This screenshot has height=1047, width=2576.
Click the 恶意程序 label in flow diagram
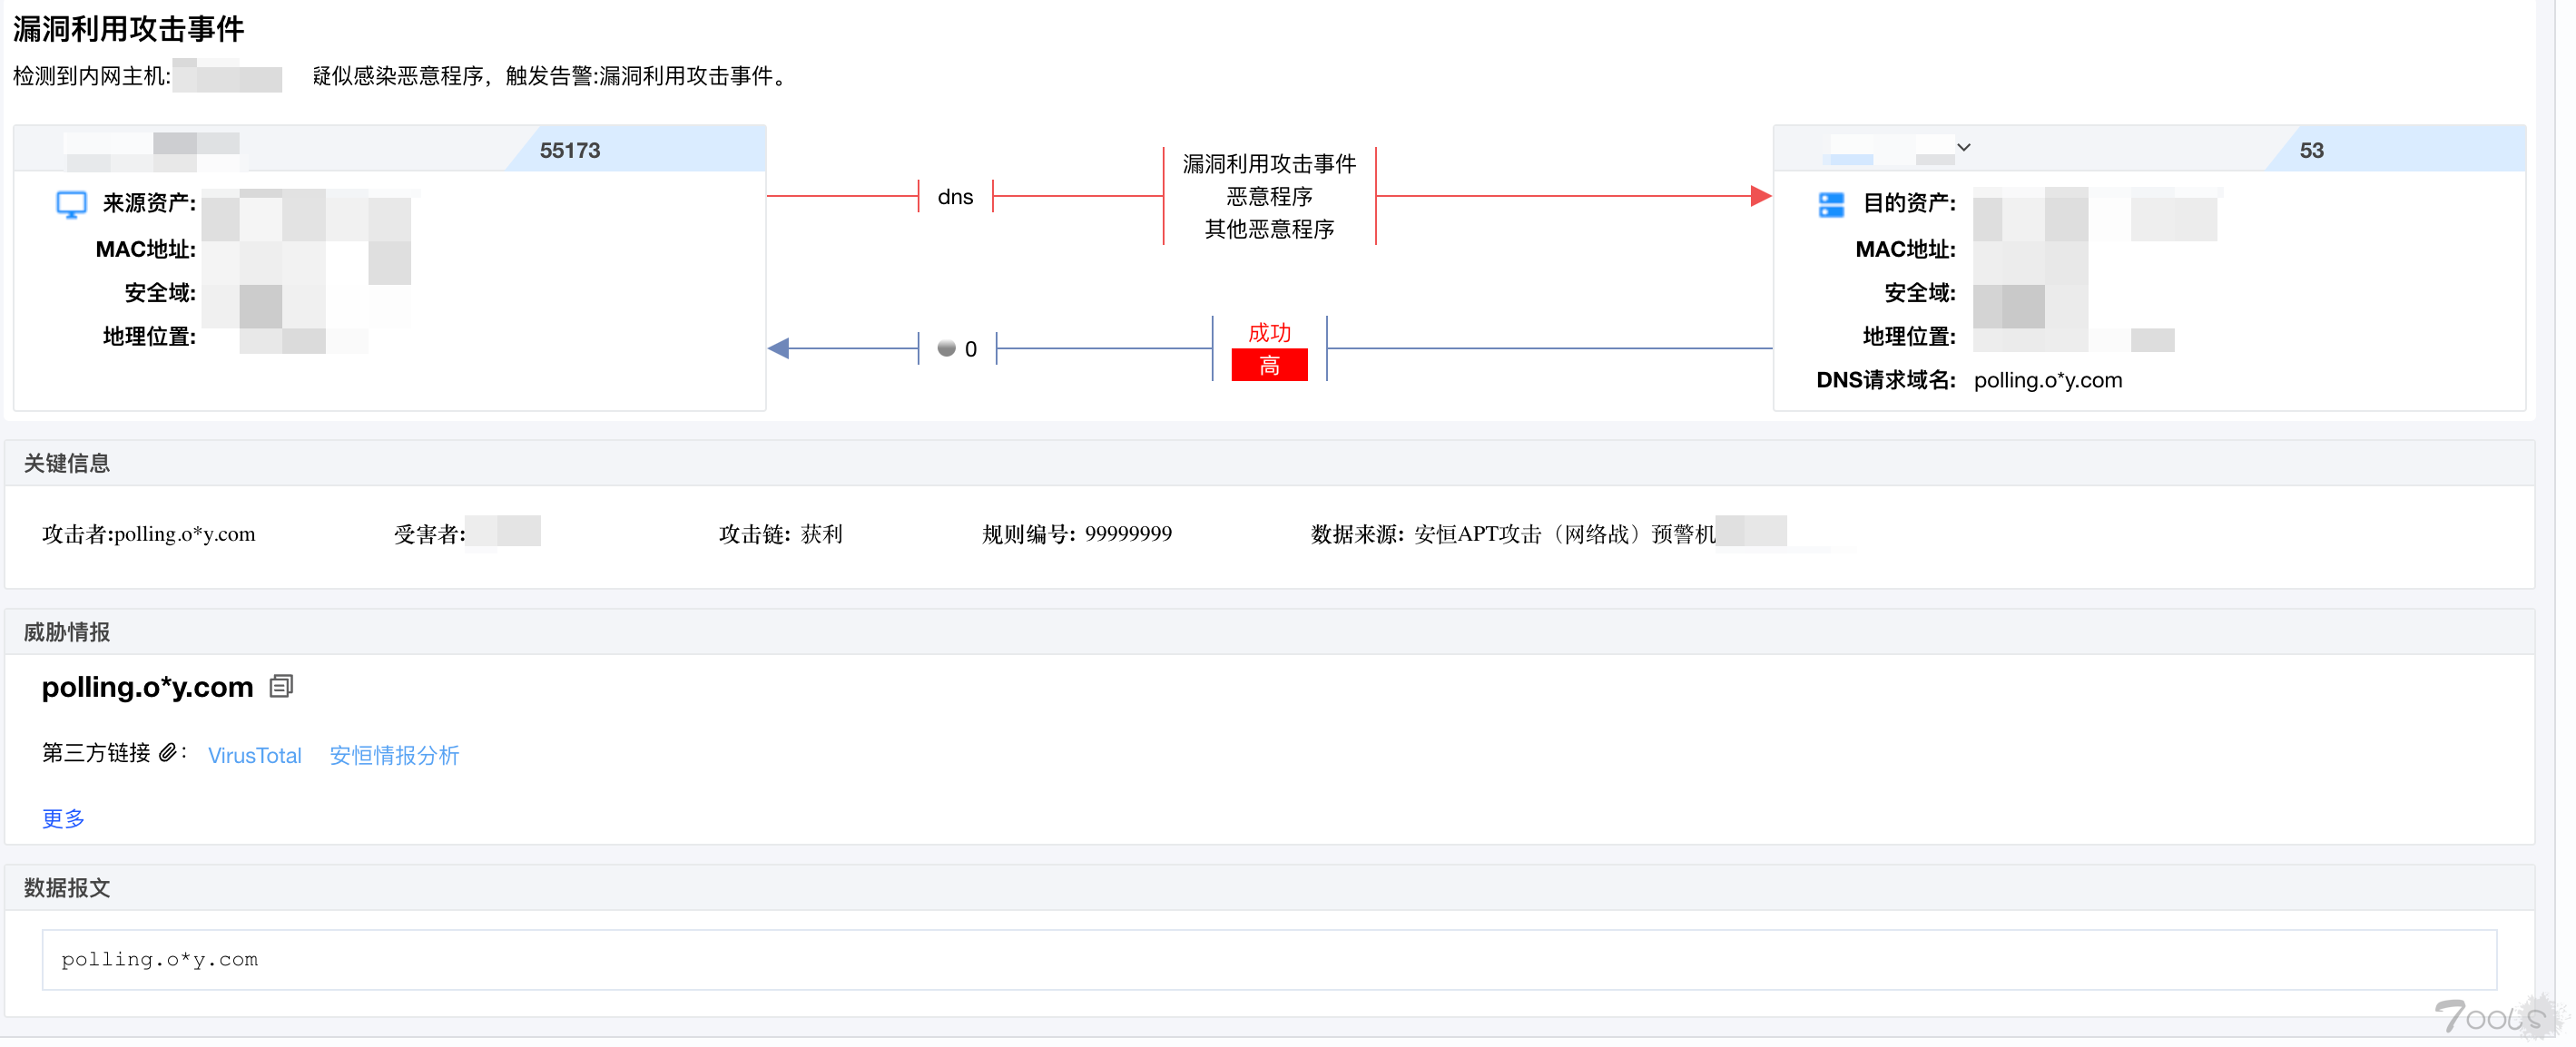pyautogui.click(x=1269, y=196)
